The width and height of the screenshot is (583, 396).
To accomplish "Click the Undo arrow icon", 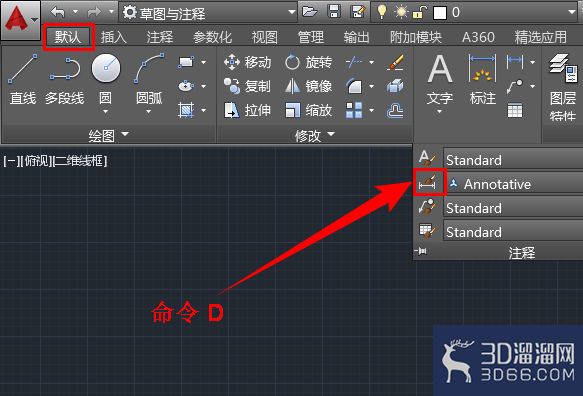I will [58, 12].
